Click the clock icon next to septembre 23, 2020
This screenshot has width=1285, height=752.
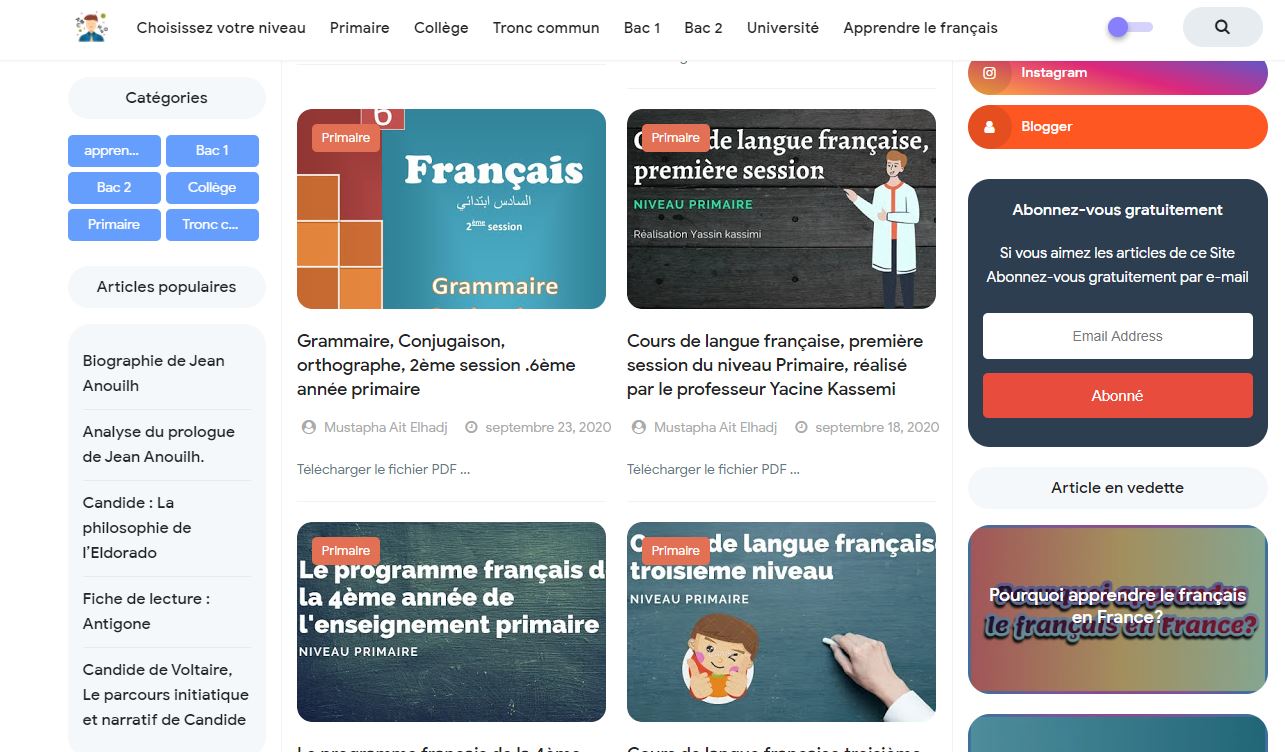[472, 427]
